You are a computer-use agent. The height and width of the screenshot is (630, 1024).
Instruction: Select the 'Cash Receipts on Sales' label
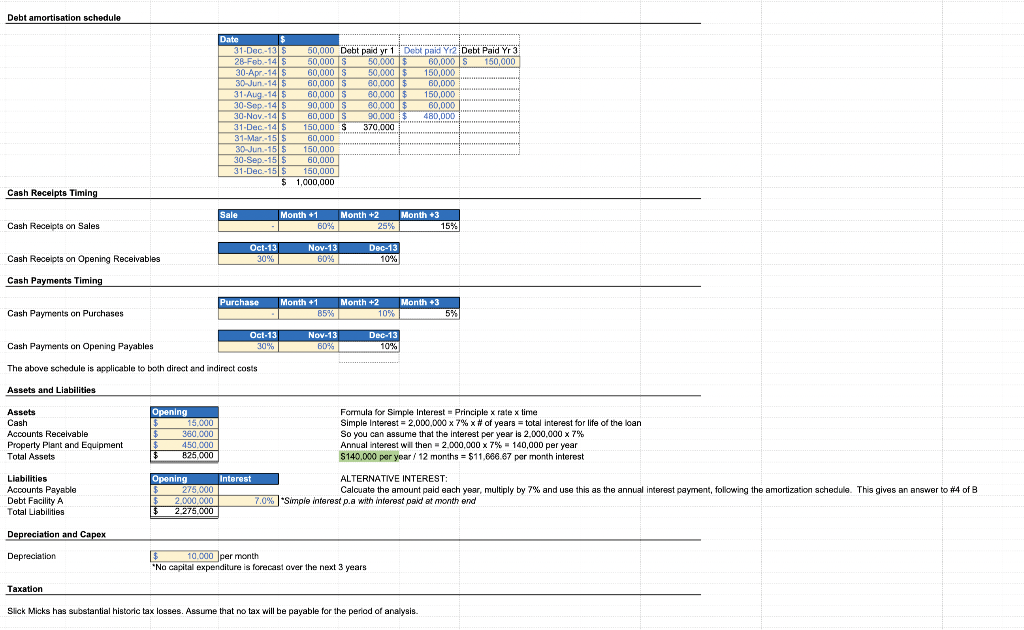click(54, 226)
